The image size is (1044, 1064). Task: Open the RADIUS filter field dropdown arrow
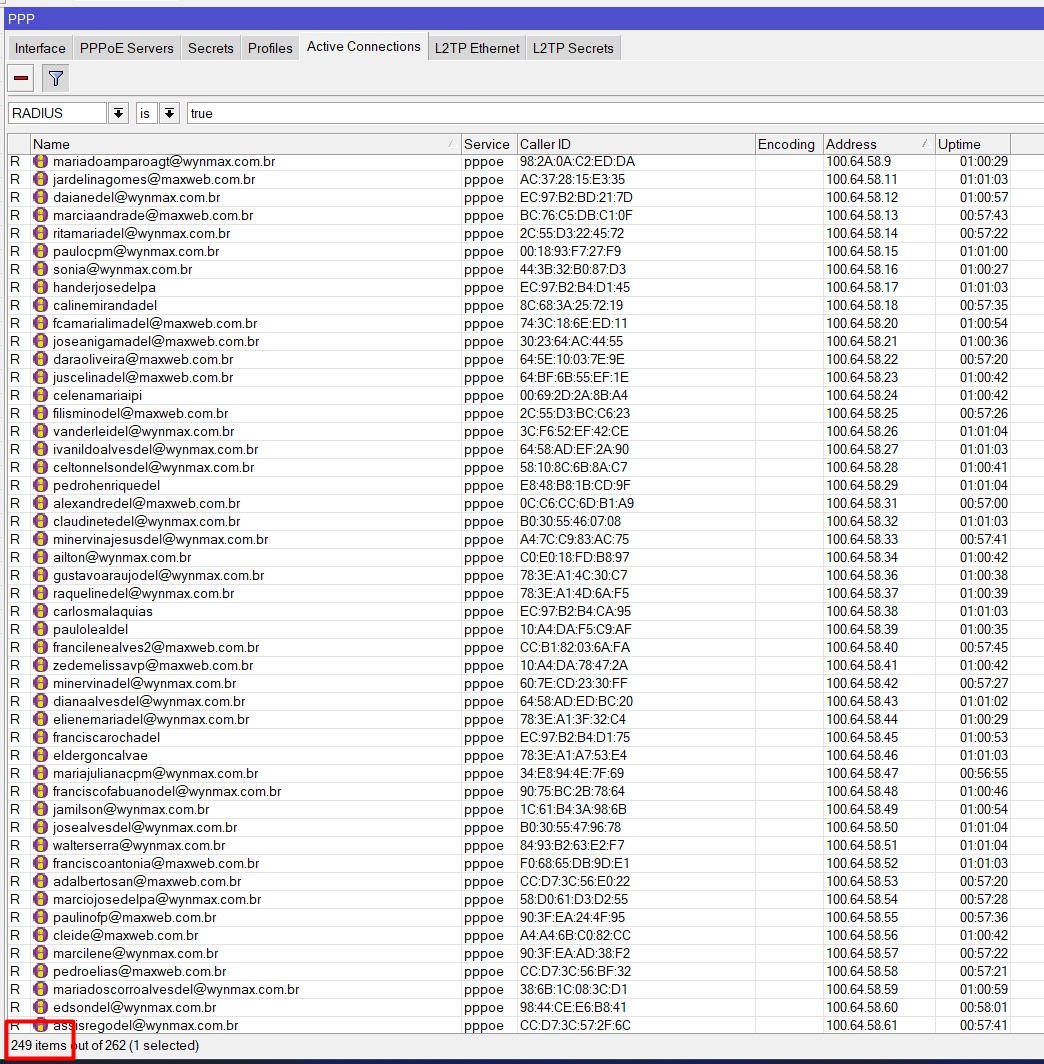click(x=118, y=113)
